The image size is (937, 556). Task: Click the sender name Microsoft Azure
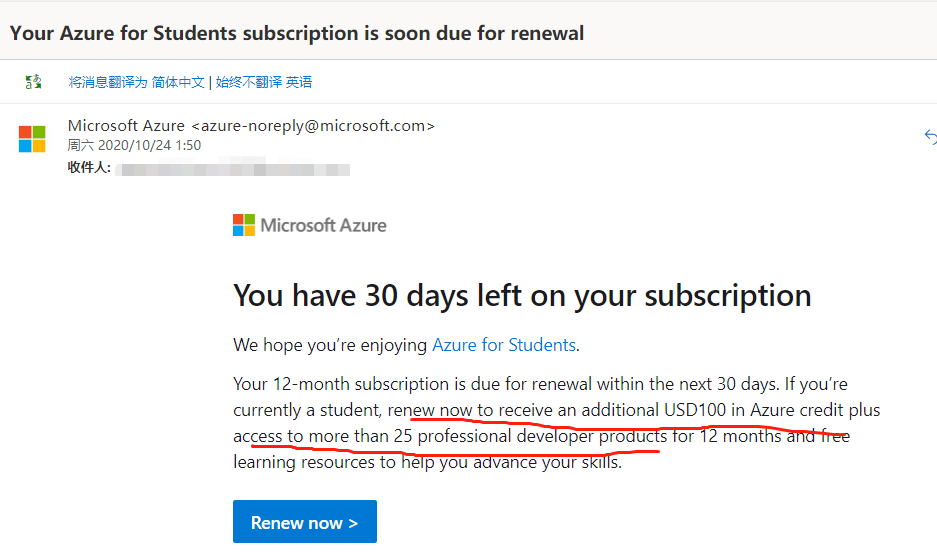click(x=126, y=126)
